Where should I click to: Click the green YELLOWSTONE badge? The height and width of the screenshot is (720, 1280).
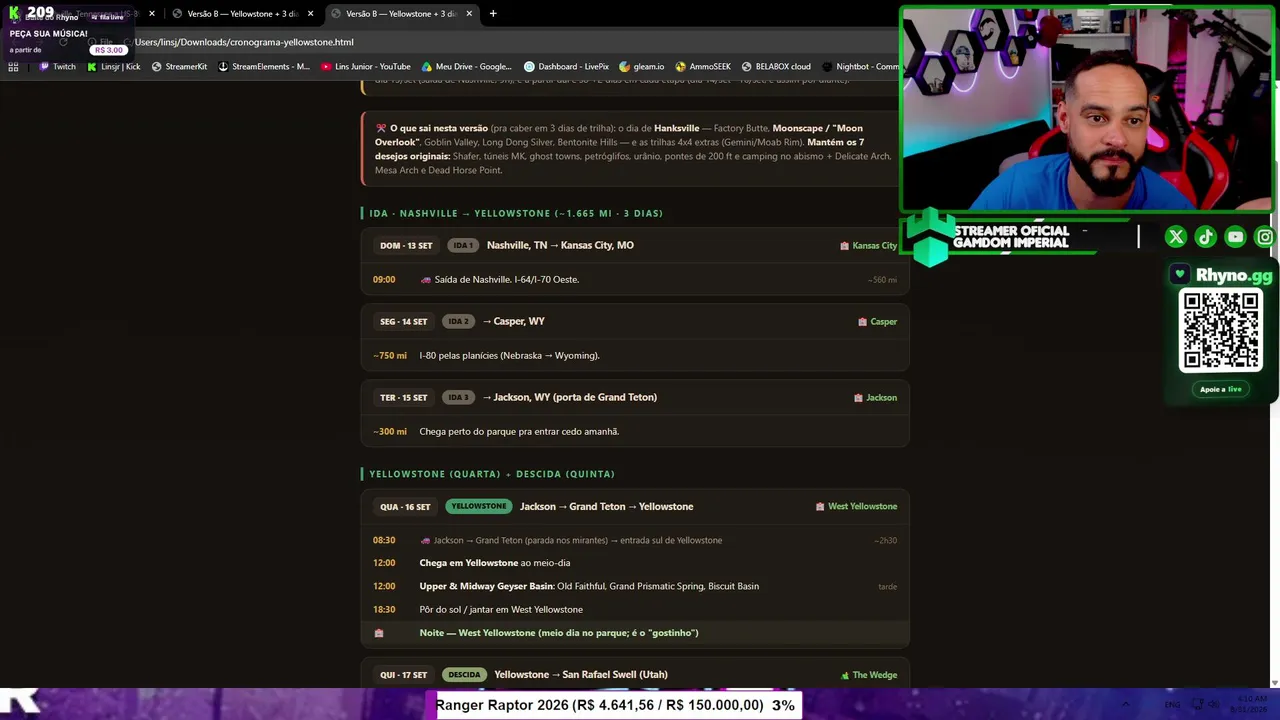(478, 507)
